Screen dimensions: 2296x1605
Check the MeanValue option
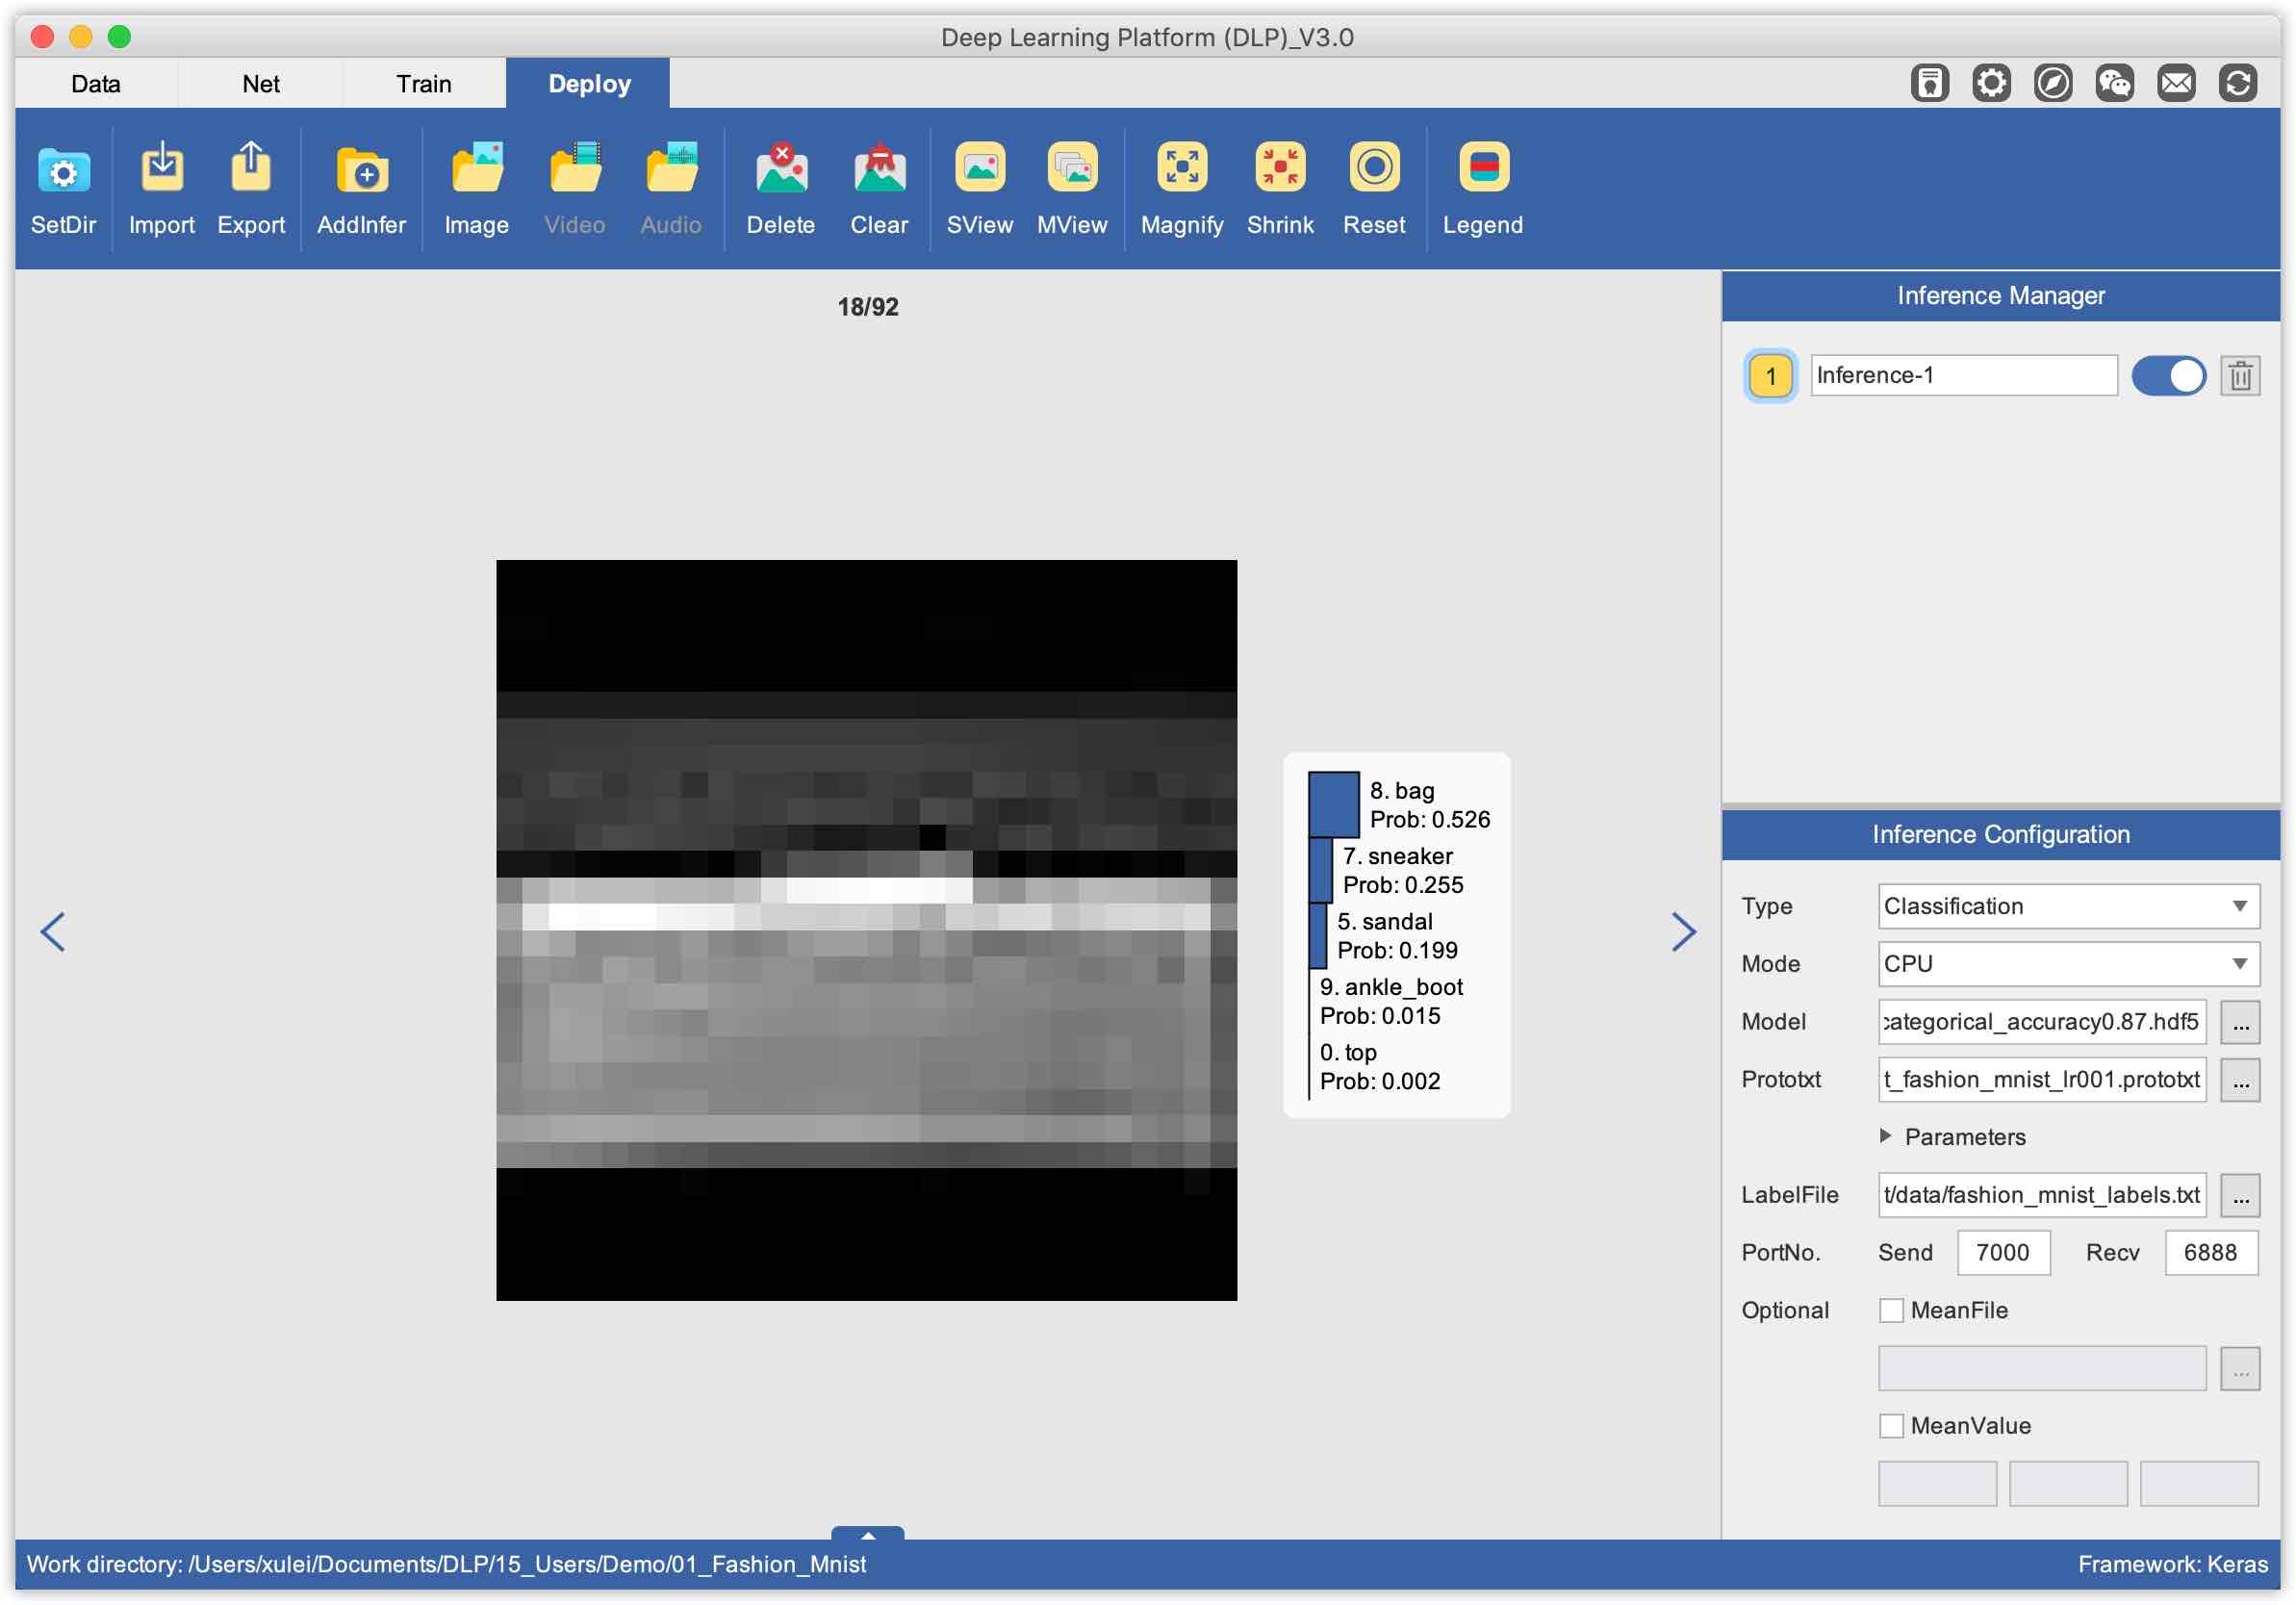click(1891, 1425)
